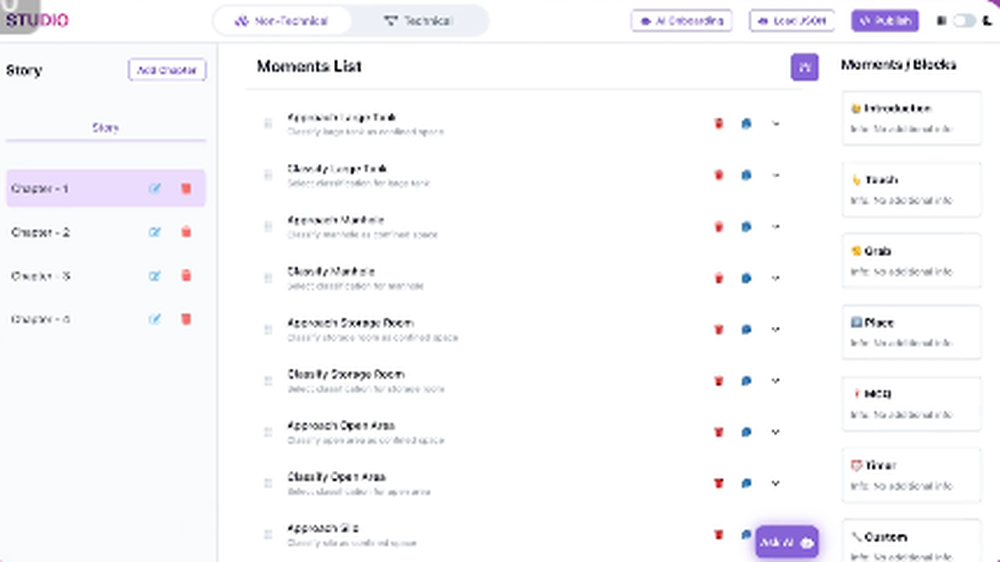The height and width of the screenshot is (562, 1000).
Task: Click the purple icon beside Moments List
Action: pos(804,67)
